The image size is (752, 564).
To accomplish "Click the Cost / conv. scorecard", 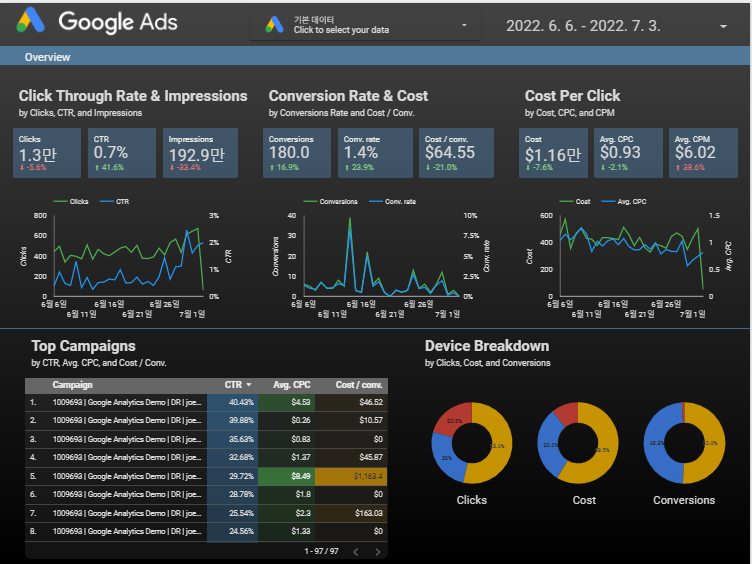I will tap(456, 153).
